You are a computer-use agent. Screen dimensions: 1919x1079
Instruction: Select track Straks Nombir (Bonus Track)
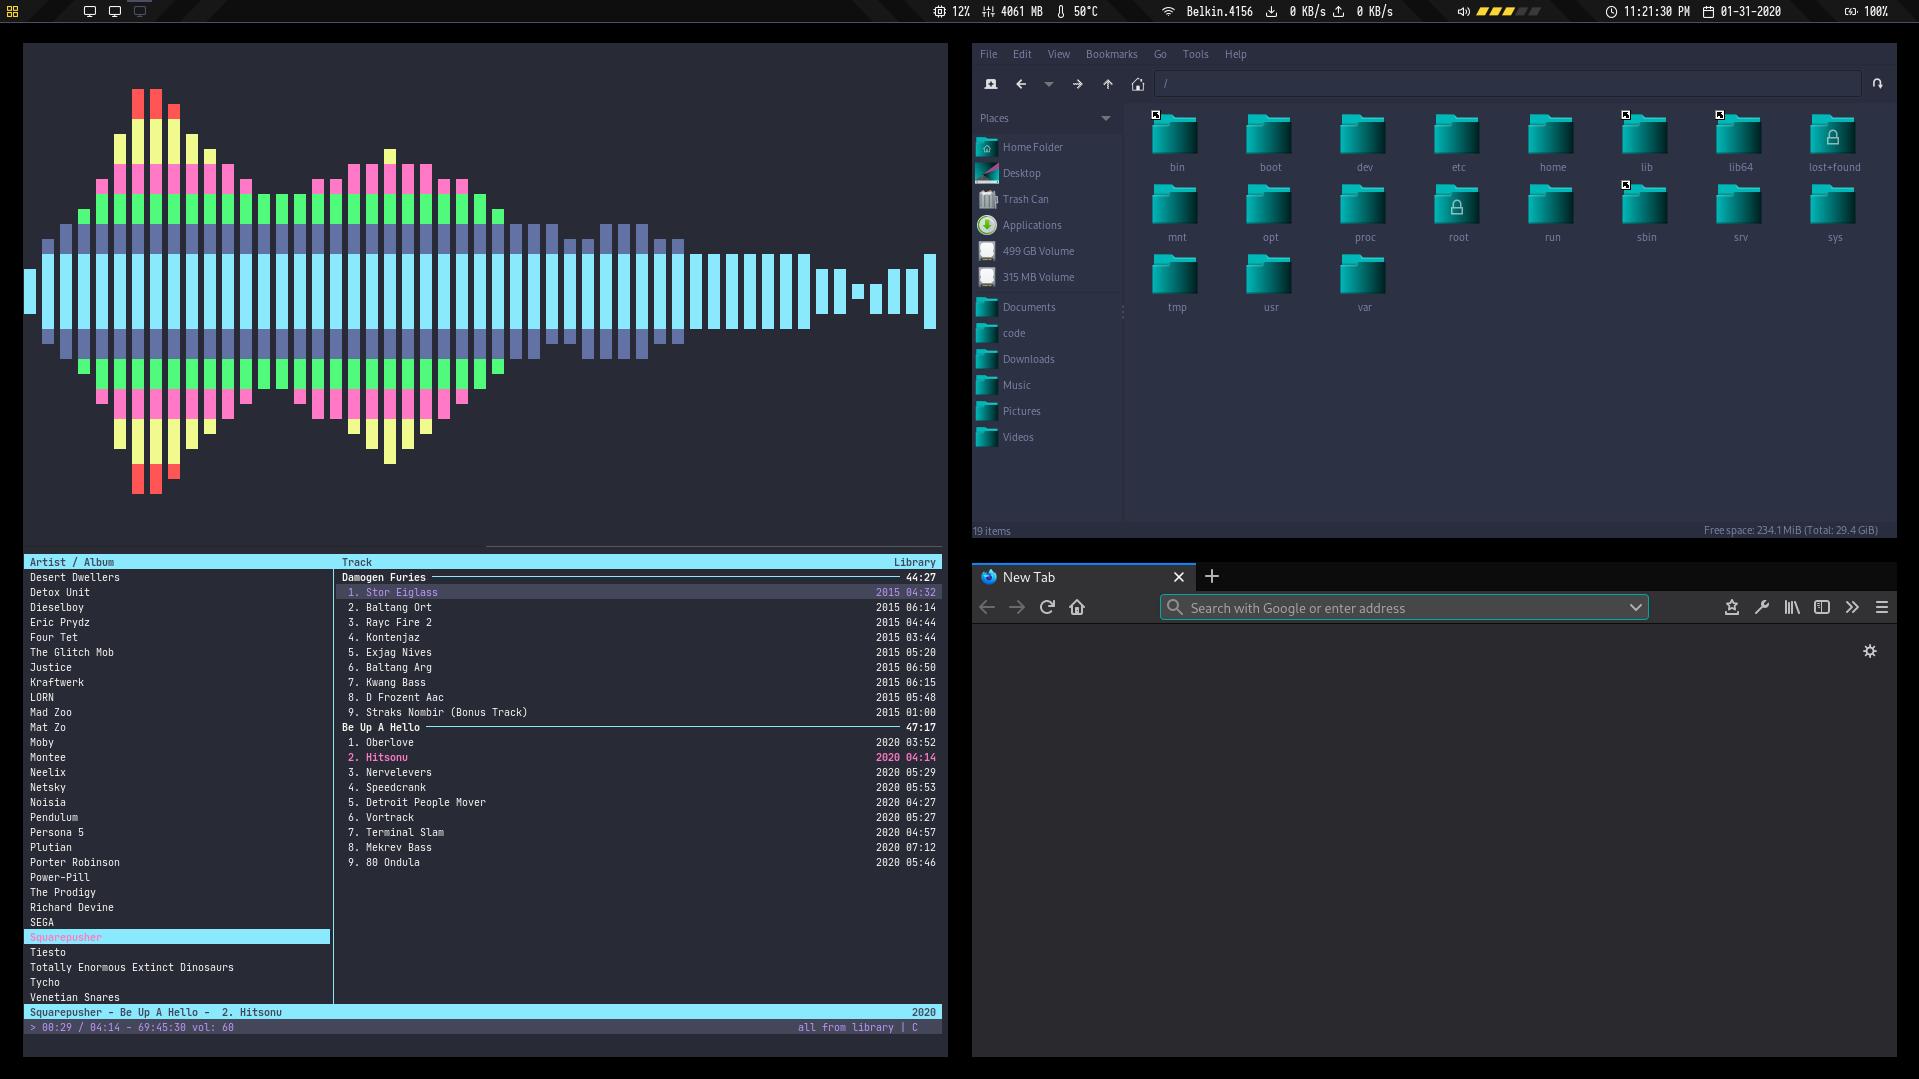640,712
